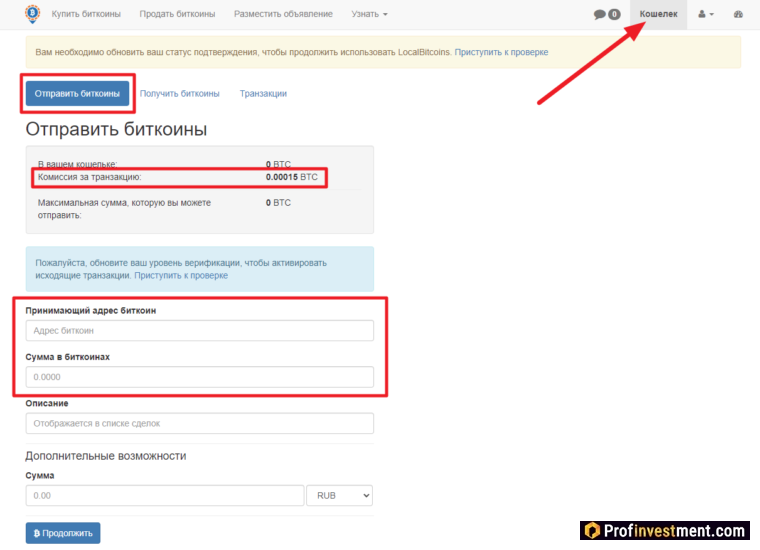The image size is (760, 550).
Task: Focus the Описание input field
Action: [x=200, y=424]
